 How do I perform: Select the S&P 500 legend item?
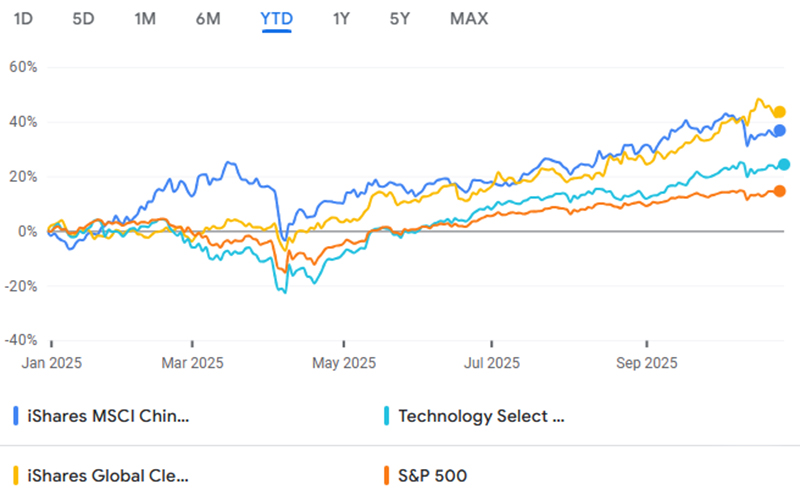coord(433,475)
